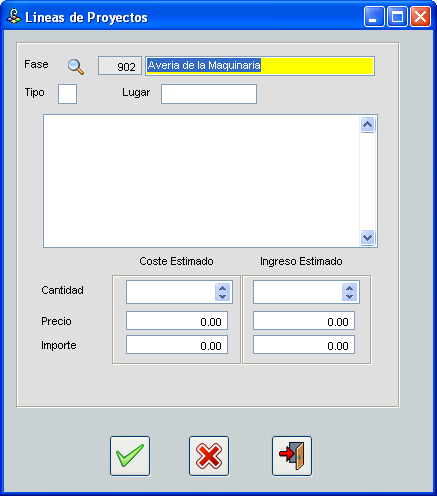The width and height of the screenshot is (437, 496).
Task: Click the Fase code field showing 902
Action: (120, 66)
